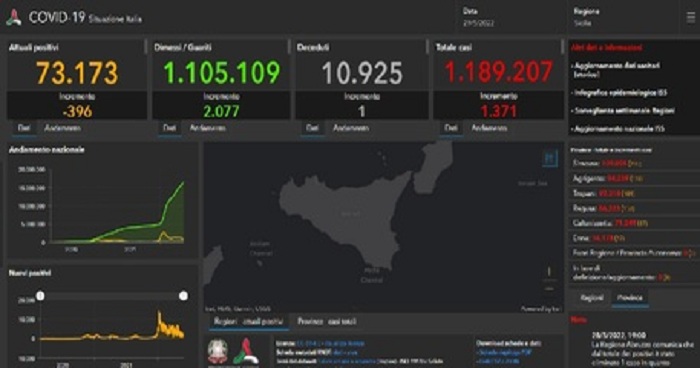This screenshot has width=700, height=368.
Task: Zoom in on the Sicily map
Action: tap(550, 272)
